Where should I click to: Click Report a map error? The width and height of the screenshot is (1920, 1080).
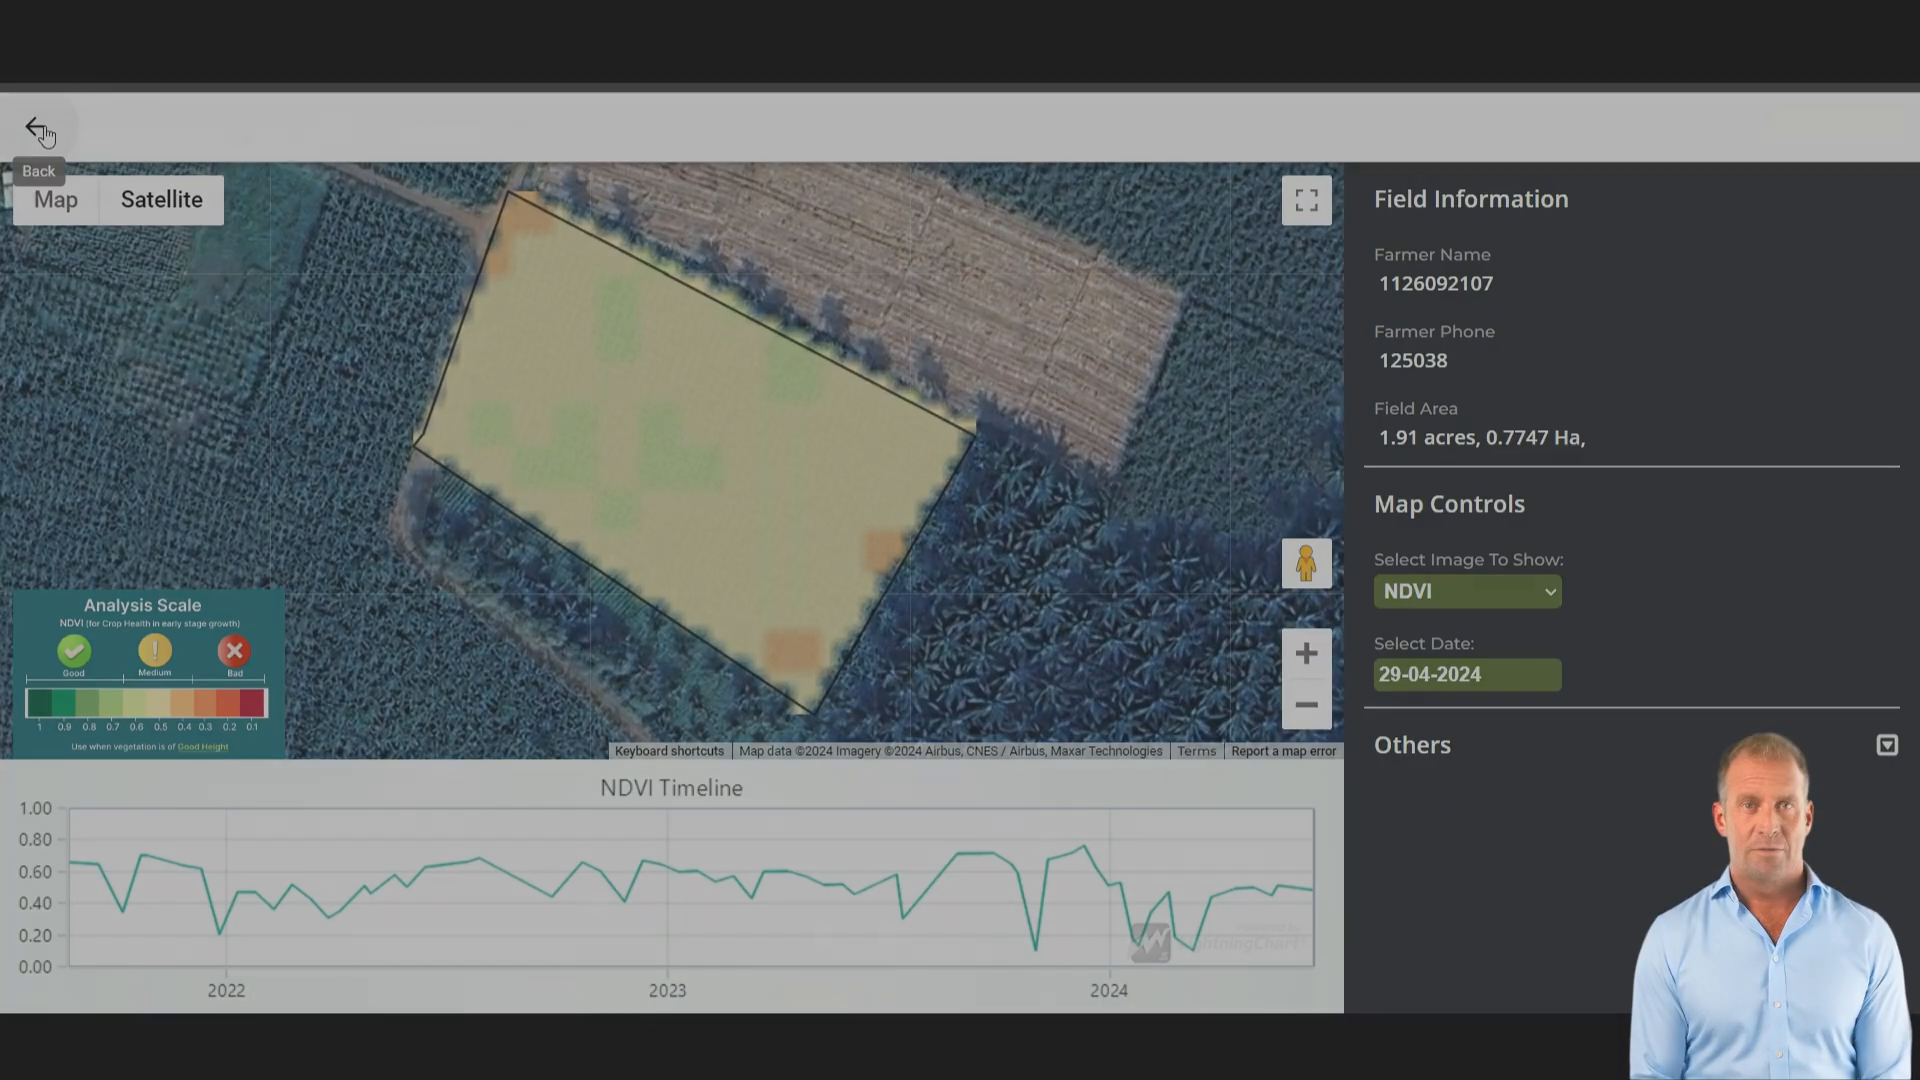coord(1283,751)
